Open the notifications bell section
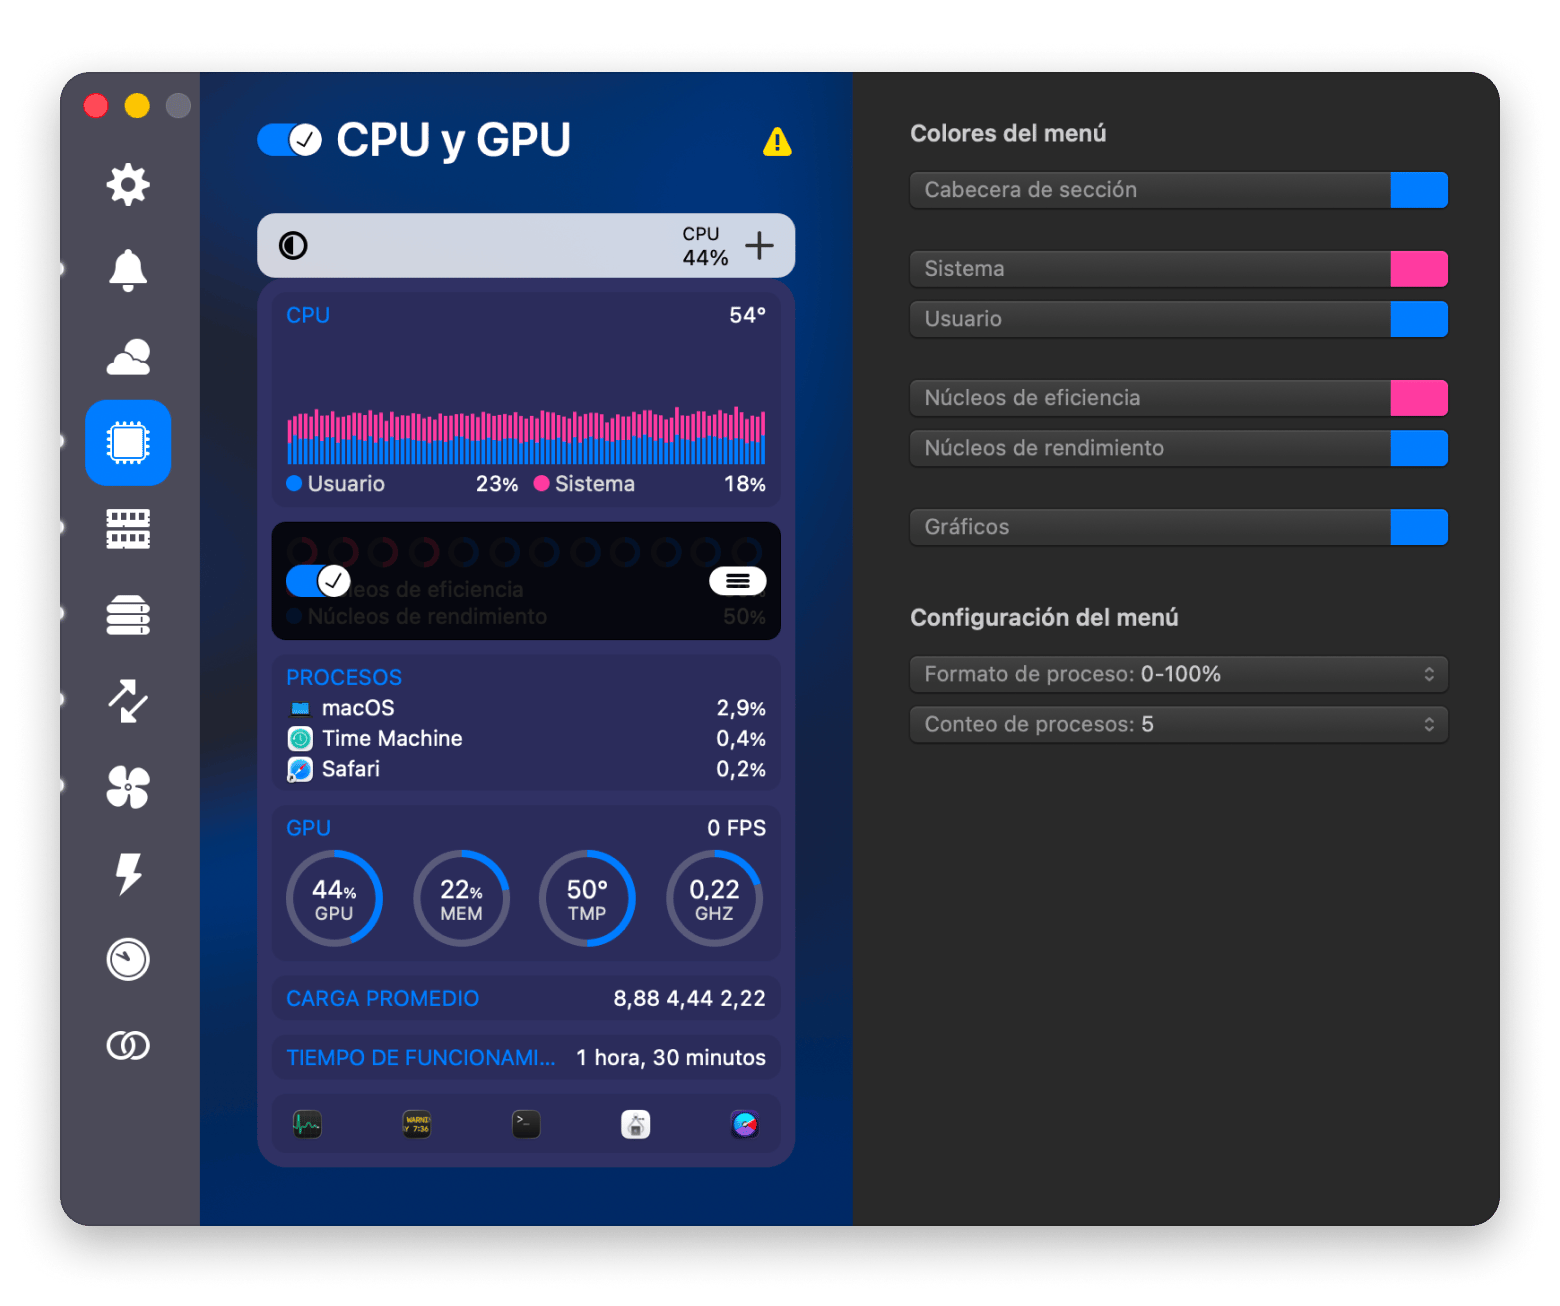This screenshot has height=1306, width=1560. pos(128,270)
